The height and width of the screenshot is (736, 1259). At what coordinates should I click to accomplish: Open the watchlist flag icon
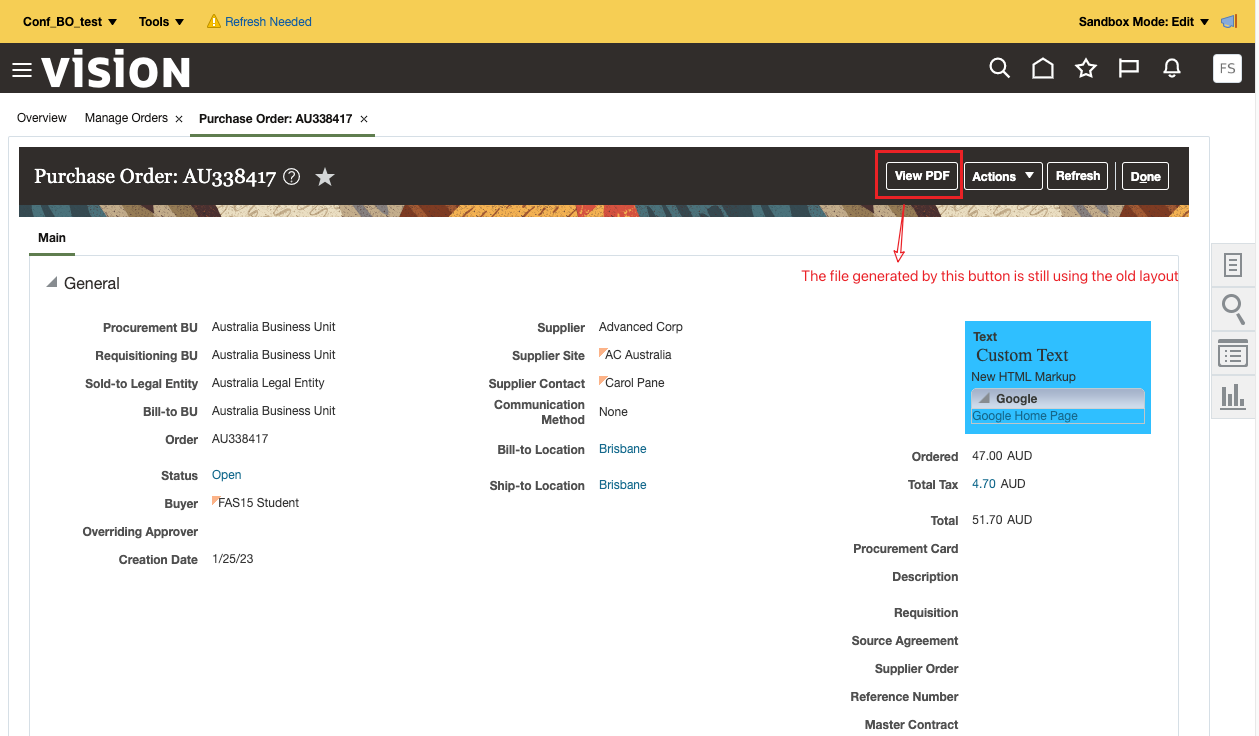tap(1129, 68)
